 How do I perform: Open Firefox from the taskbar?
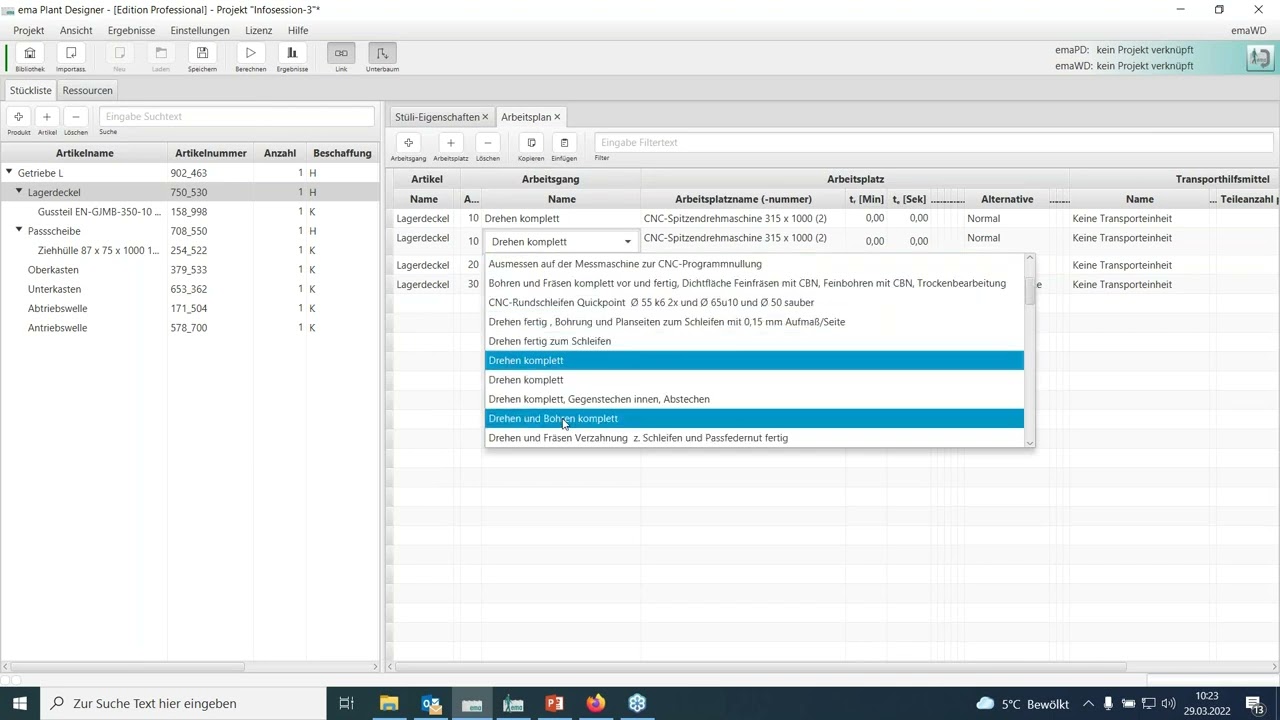click(x=596, y=703)
